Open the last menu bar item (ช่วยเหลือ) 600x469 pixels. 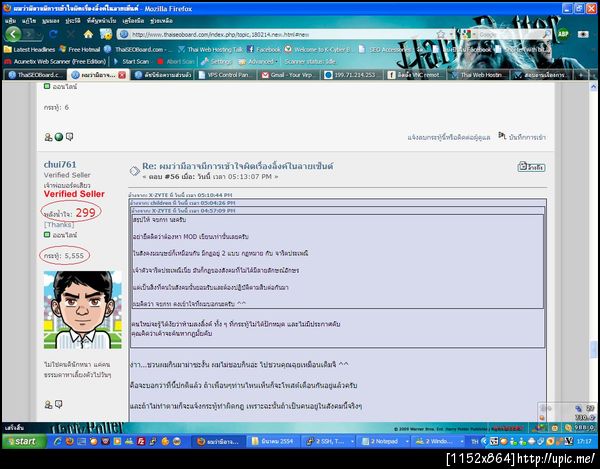click(161, 21)
